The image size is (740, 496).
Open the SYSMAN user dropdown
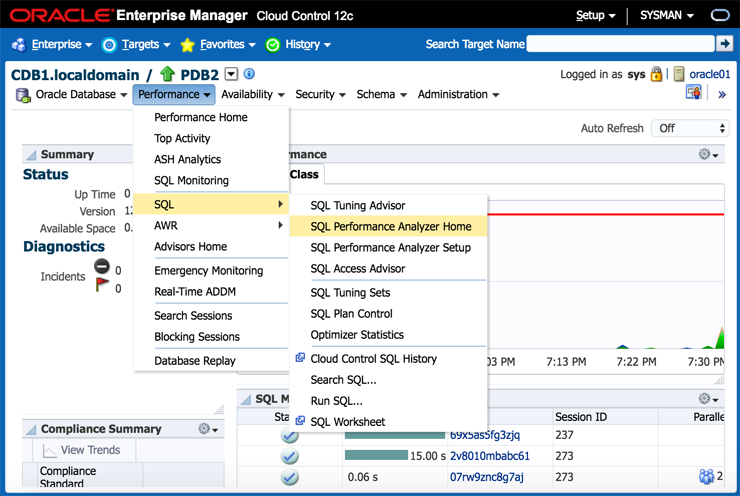[666, 16]
